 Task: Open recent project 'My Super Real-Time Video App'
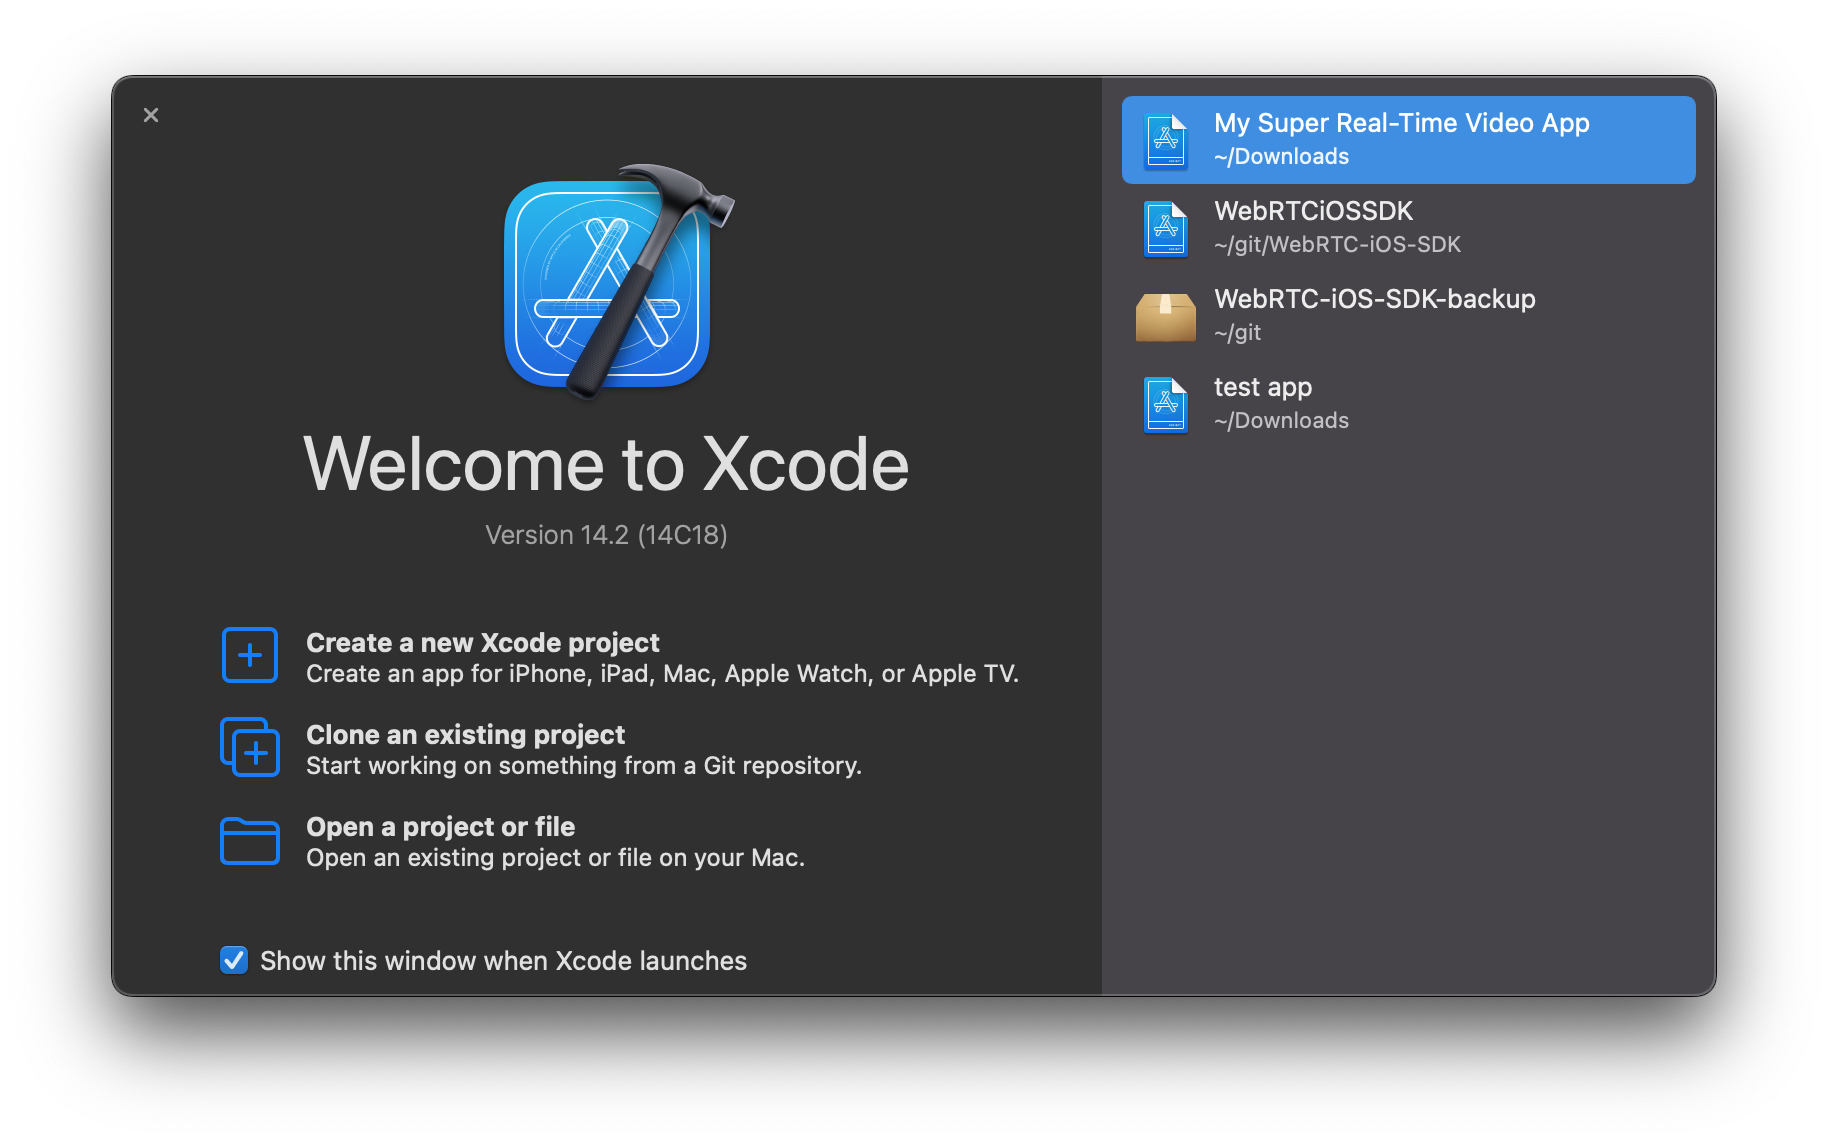pos(1408,139)
